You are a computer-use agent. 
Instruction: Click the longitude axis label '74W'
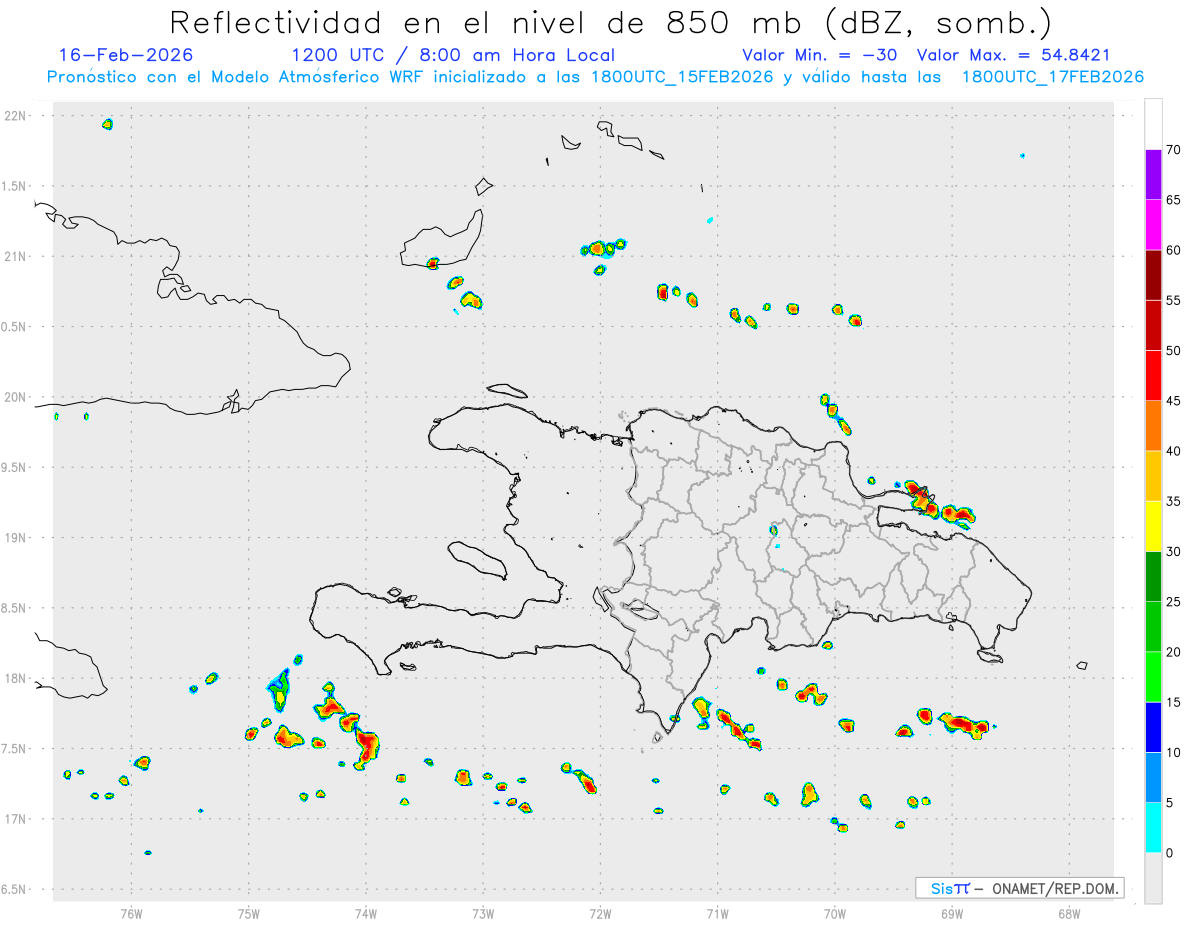click(x=365, y=913)
